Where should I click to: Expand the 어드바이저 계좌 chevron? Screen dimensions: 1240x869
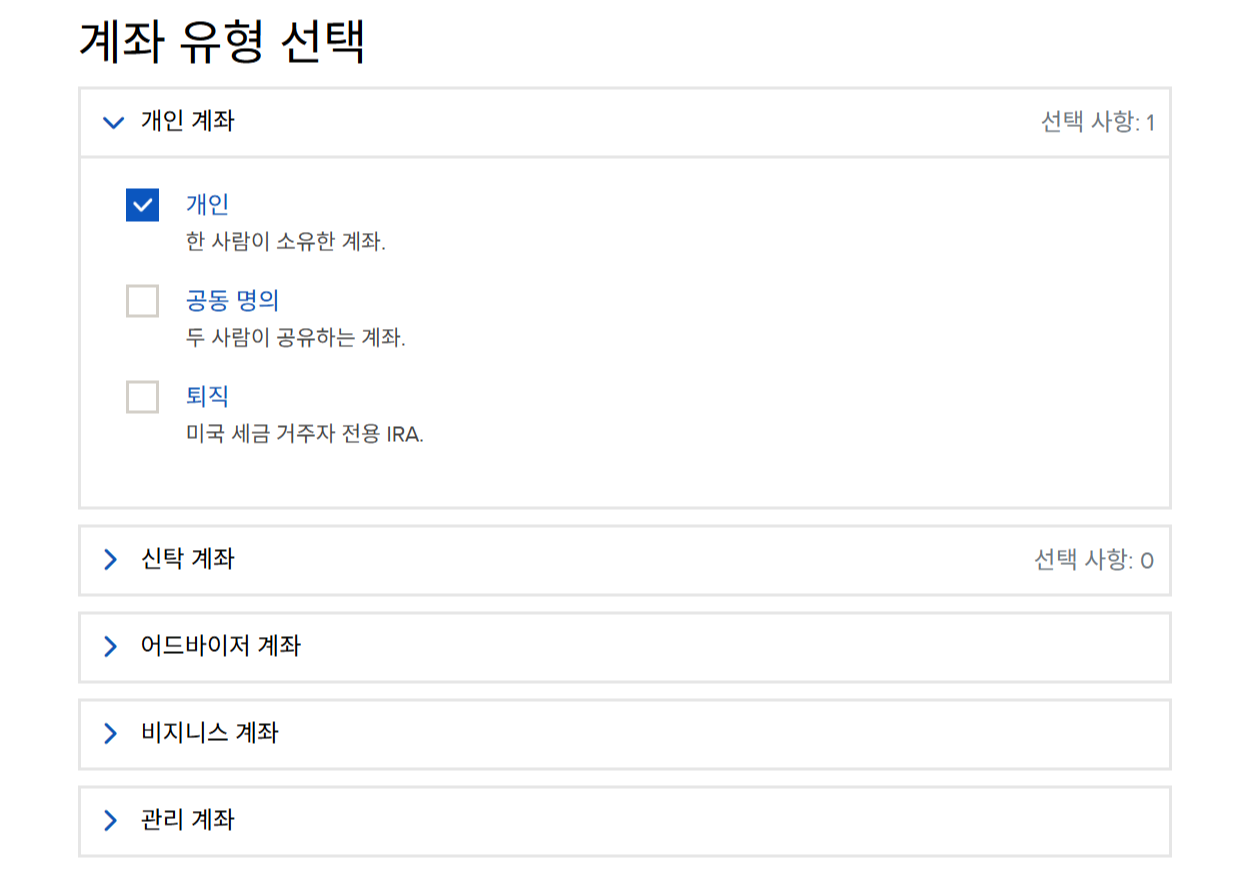110,647
